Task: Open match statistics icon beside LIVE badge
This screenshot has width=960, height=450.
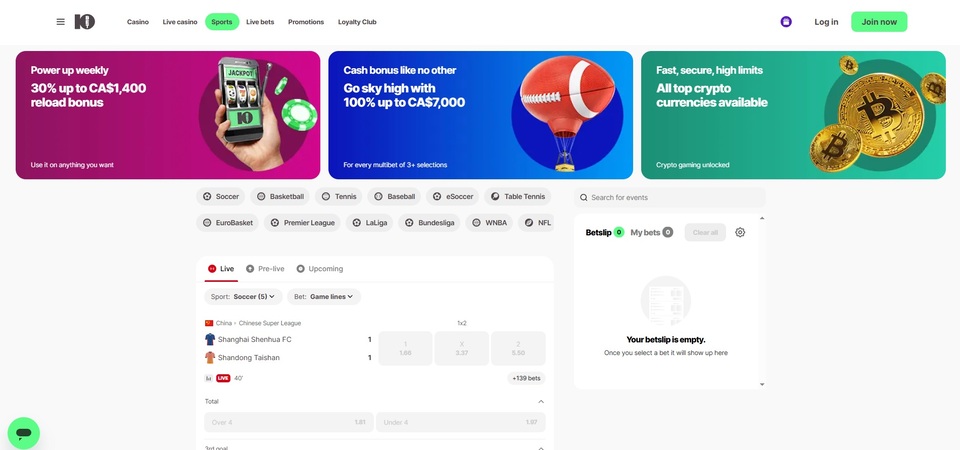Action: coord(209,378)
